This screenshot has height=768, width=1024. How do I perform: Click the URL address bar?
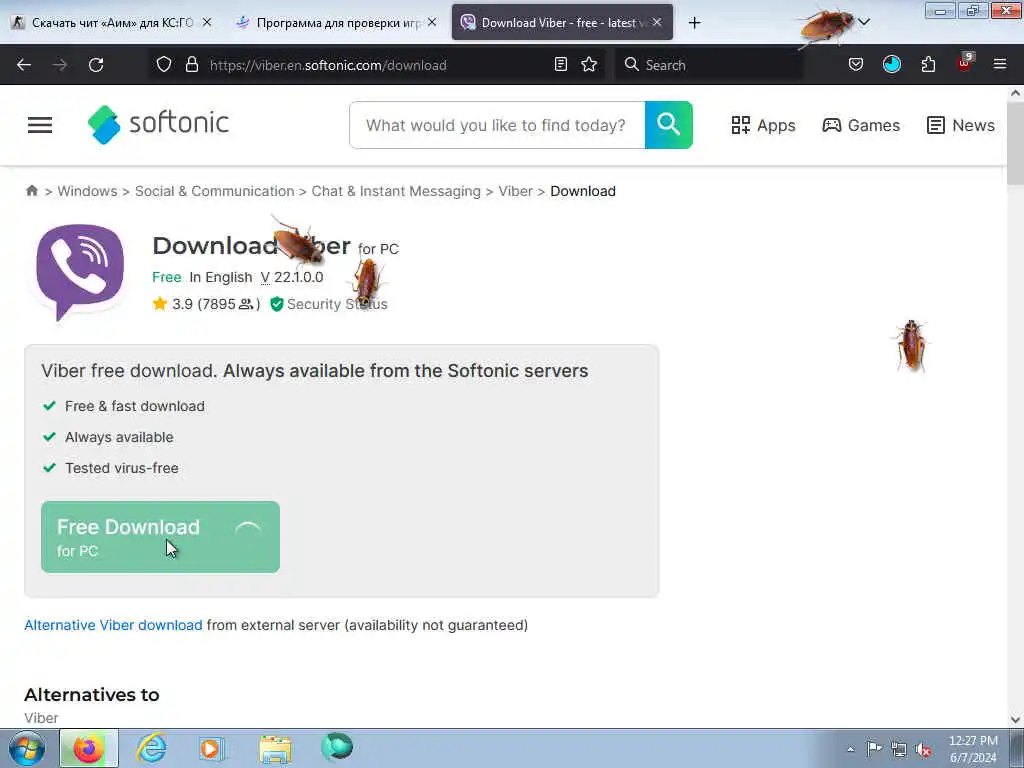click(379, 65)
